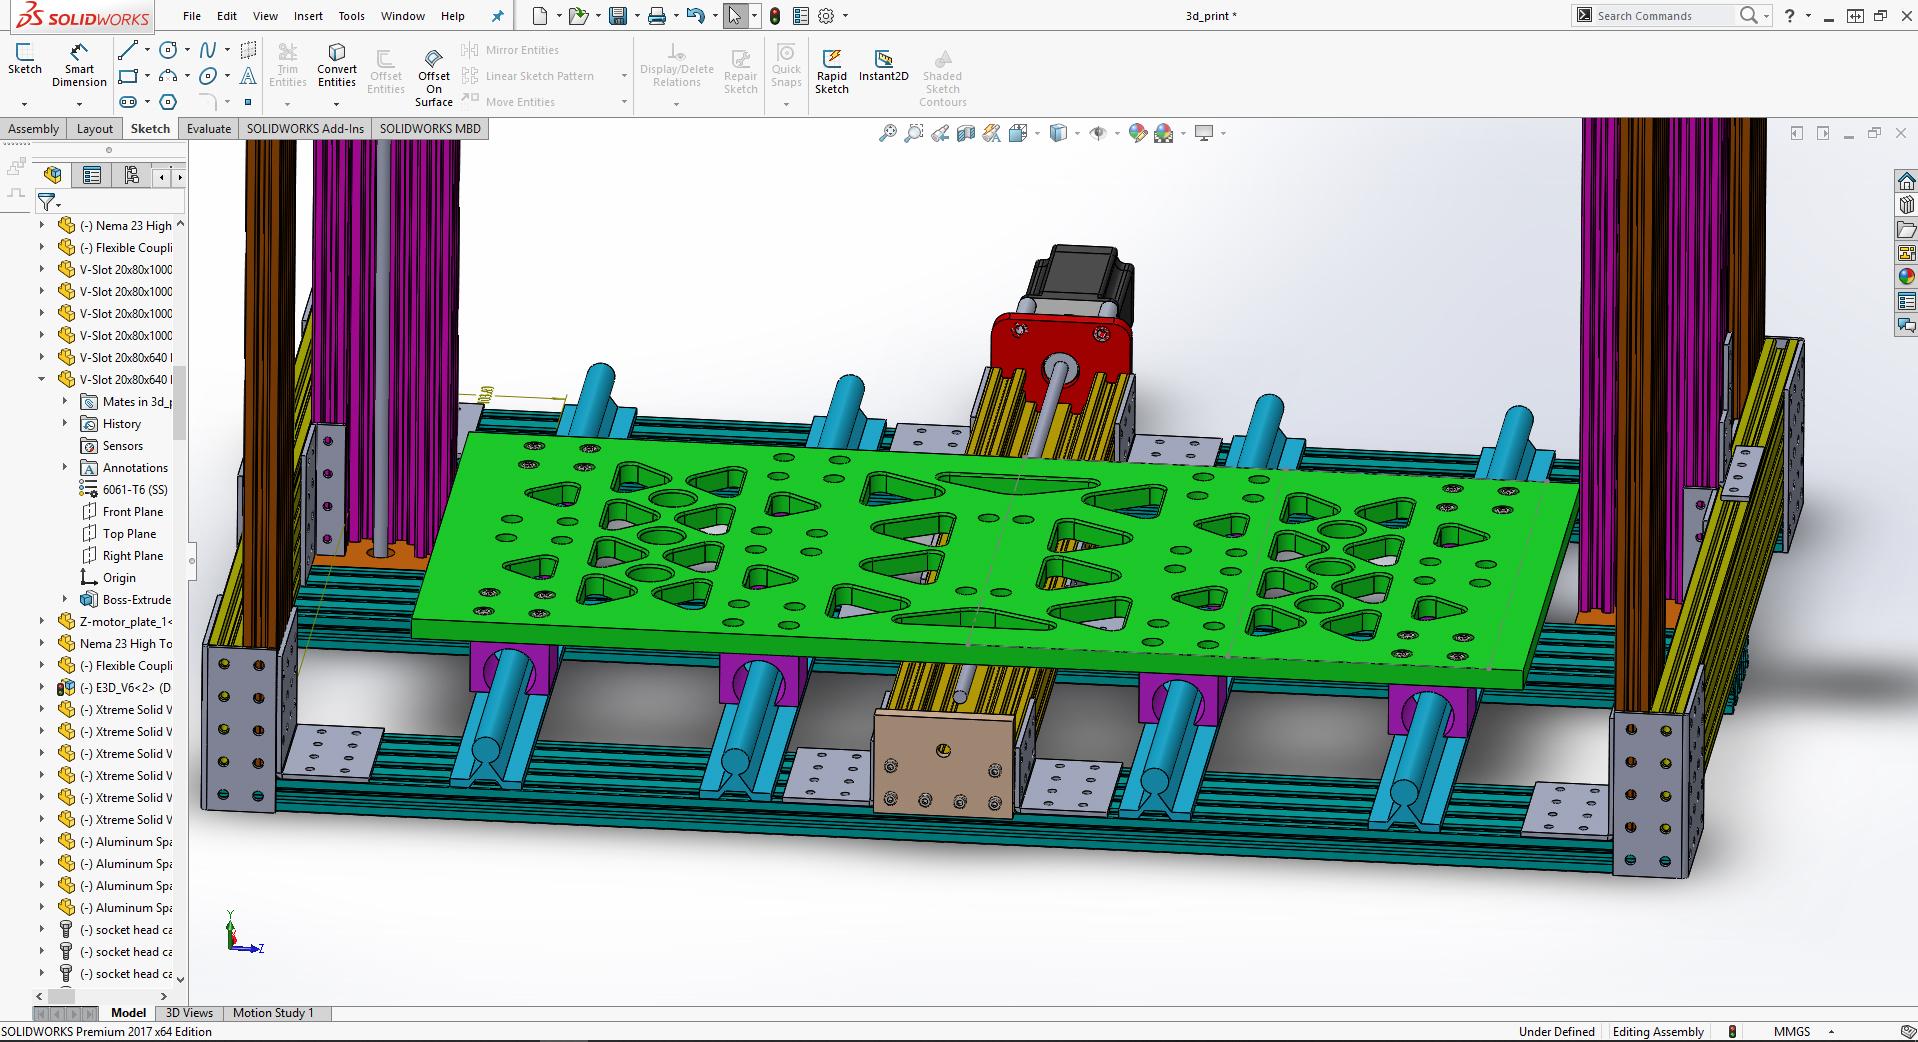Click Edit Appearance icon

click(1137, 133)
